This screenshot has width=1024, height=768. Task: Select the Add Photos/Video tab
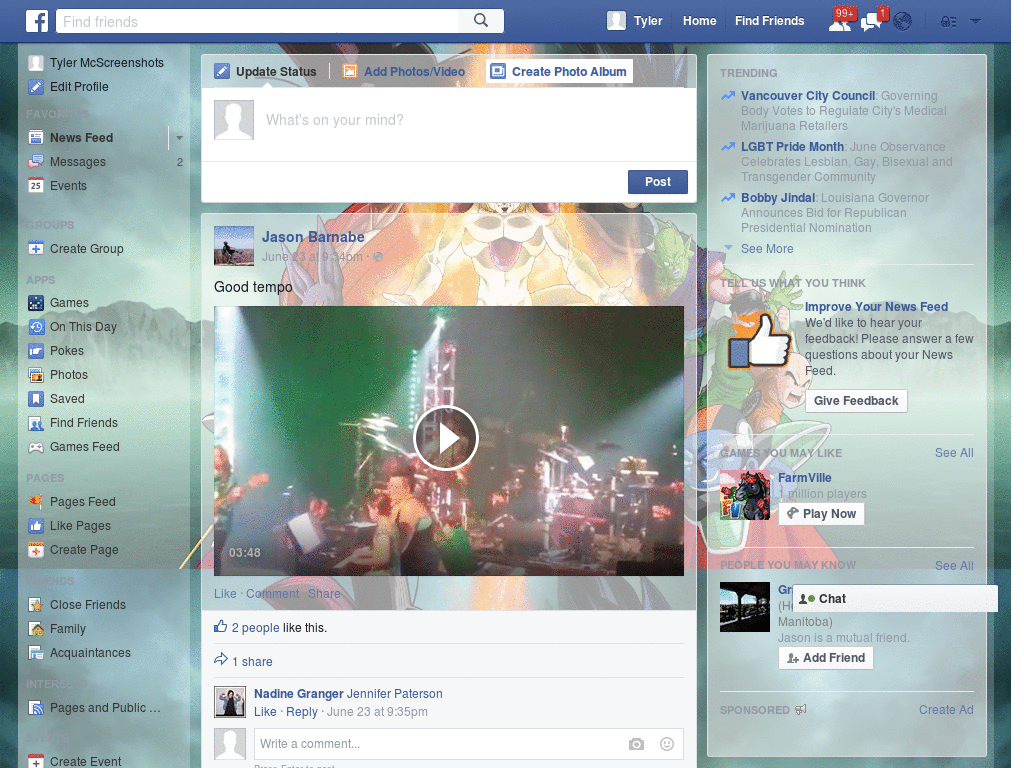click(404, 71)
